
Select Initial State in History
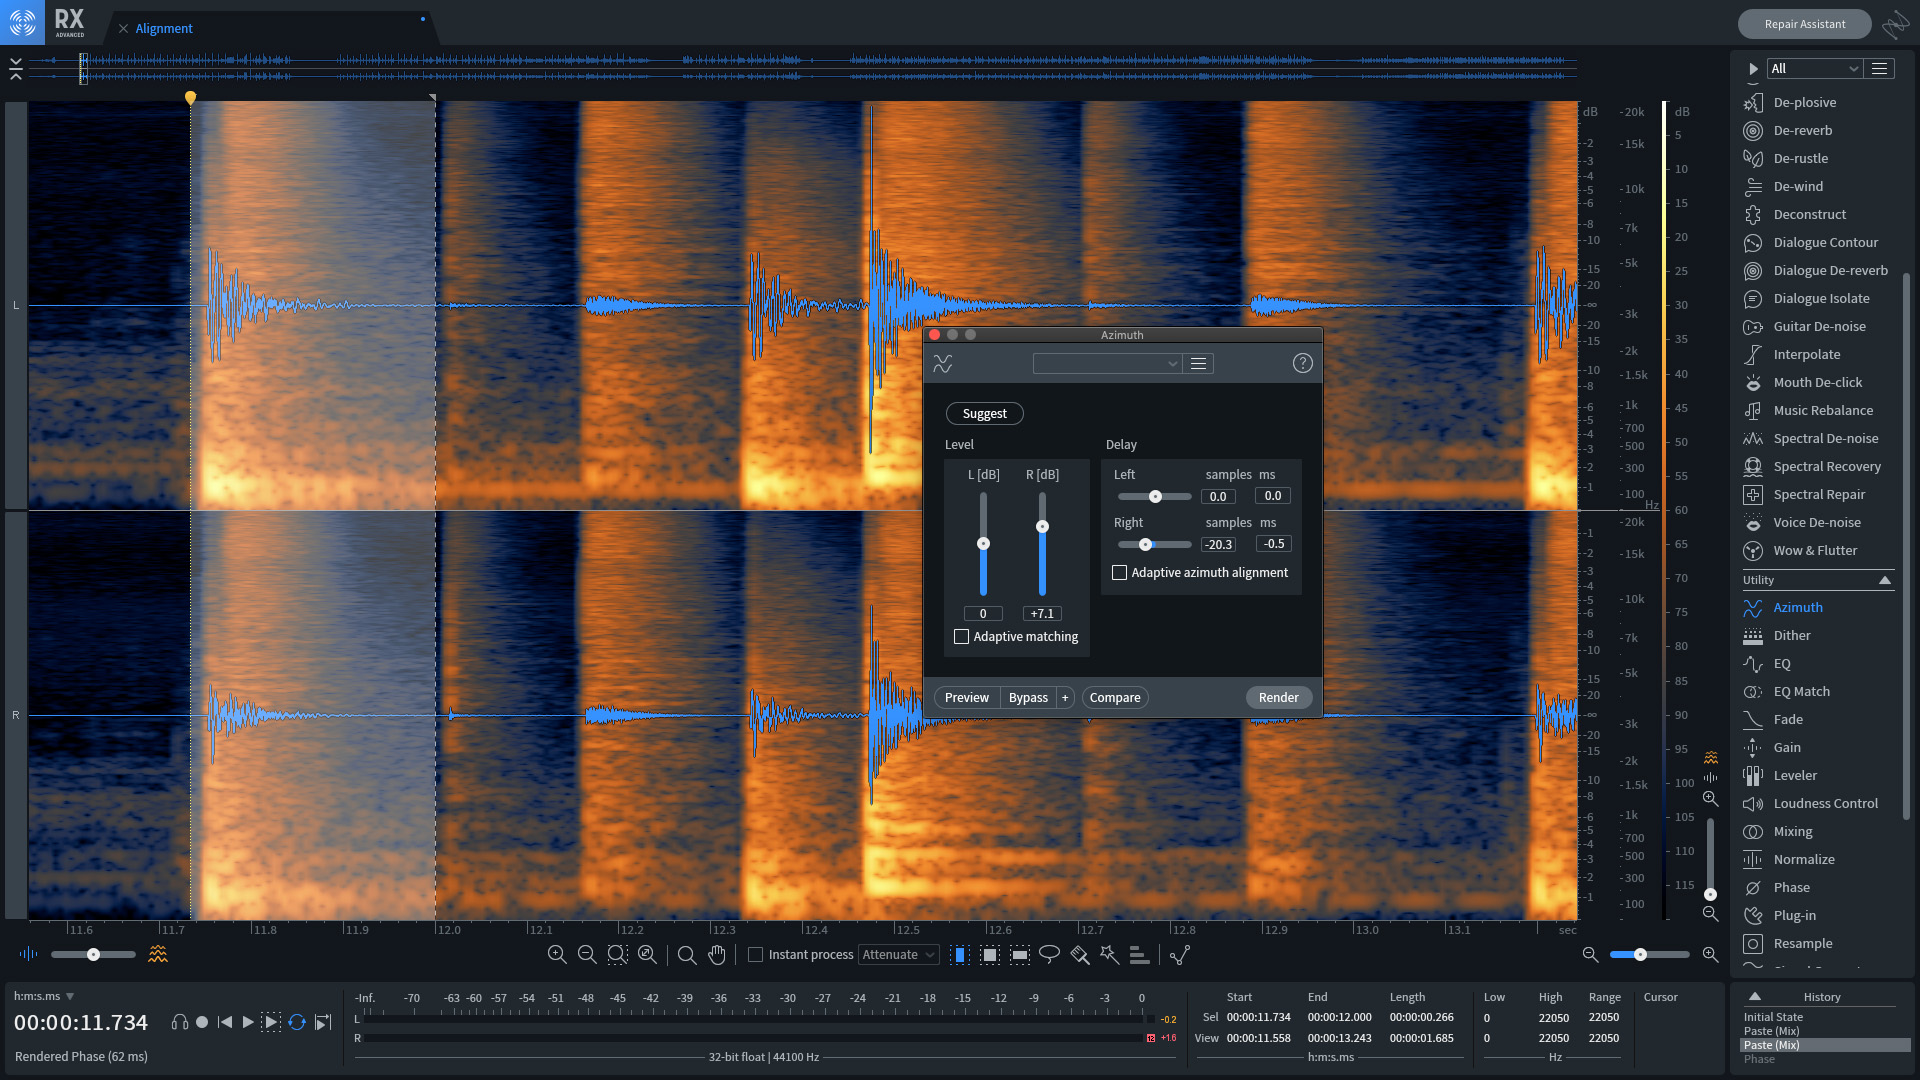tap(1773, 1018)
